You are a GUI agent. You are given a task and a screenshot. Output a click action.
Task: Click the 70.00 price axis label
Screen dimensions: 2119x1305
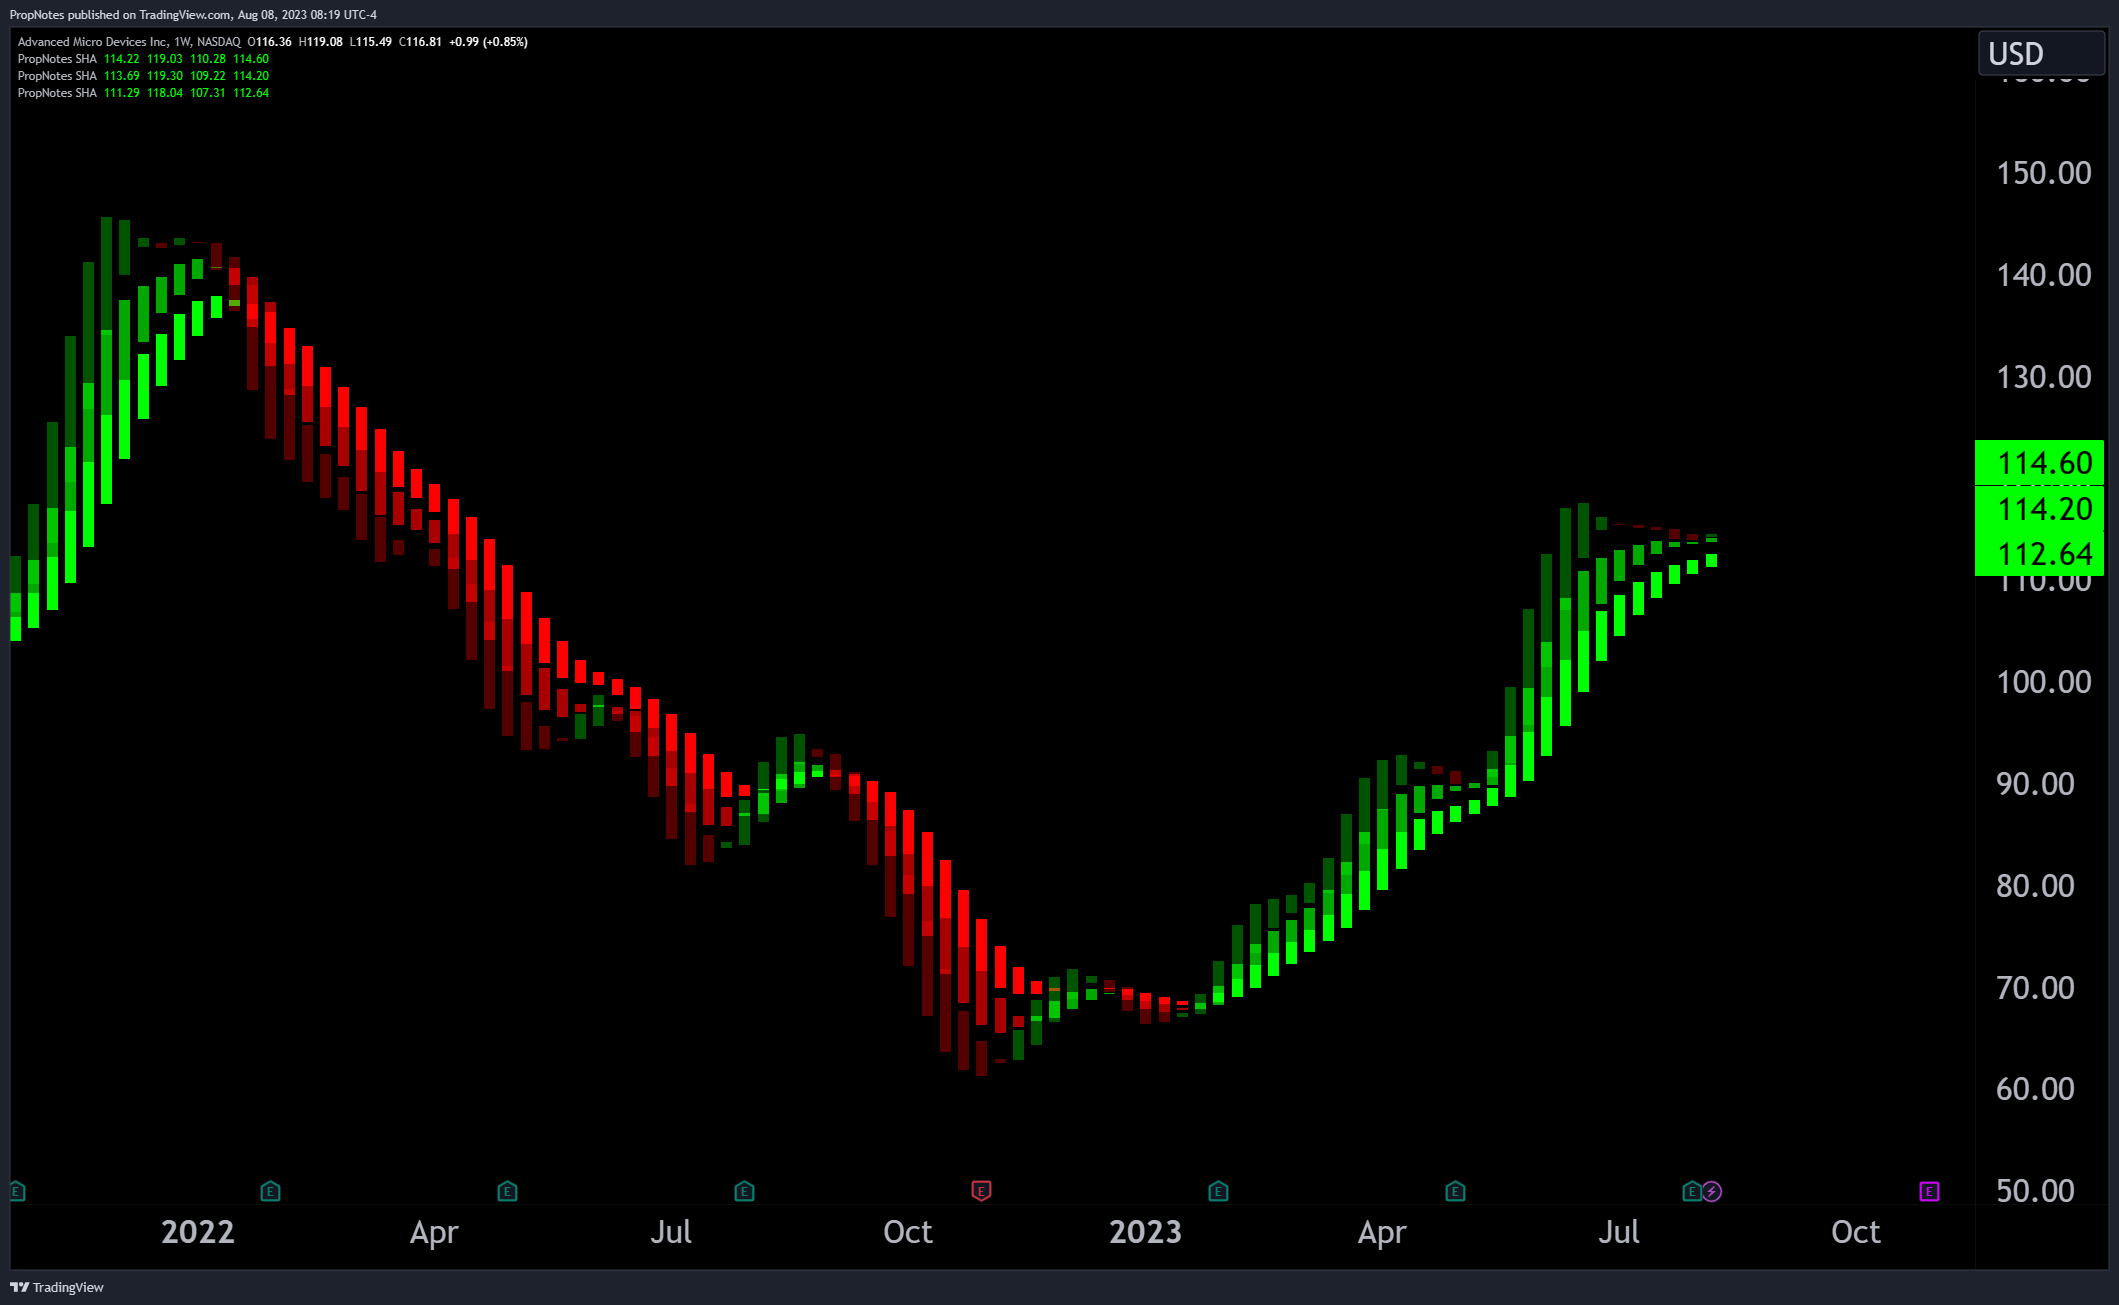[x=2035, y=988]
